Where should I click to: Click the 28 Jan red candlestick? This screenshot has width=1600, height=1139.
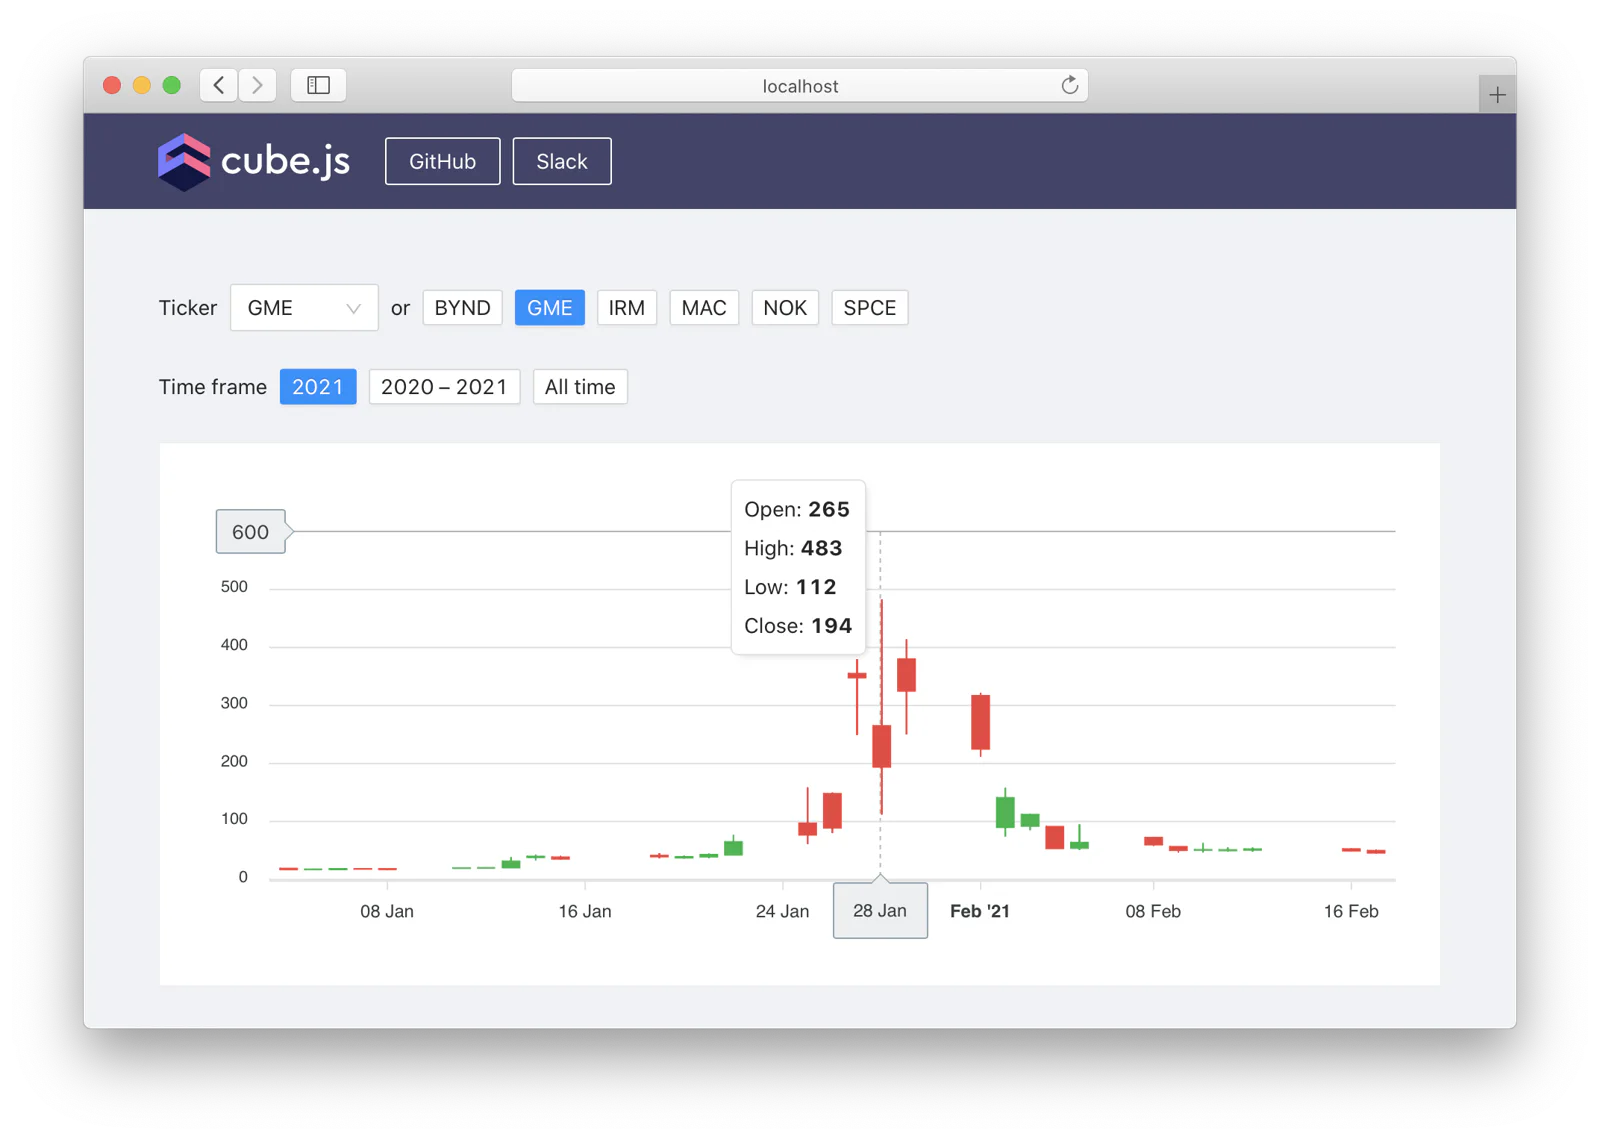[x=881, y=746]
